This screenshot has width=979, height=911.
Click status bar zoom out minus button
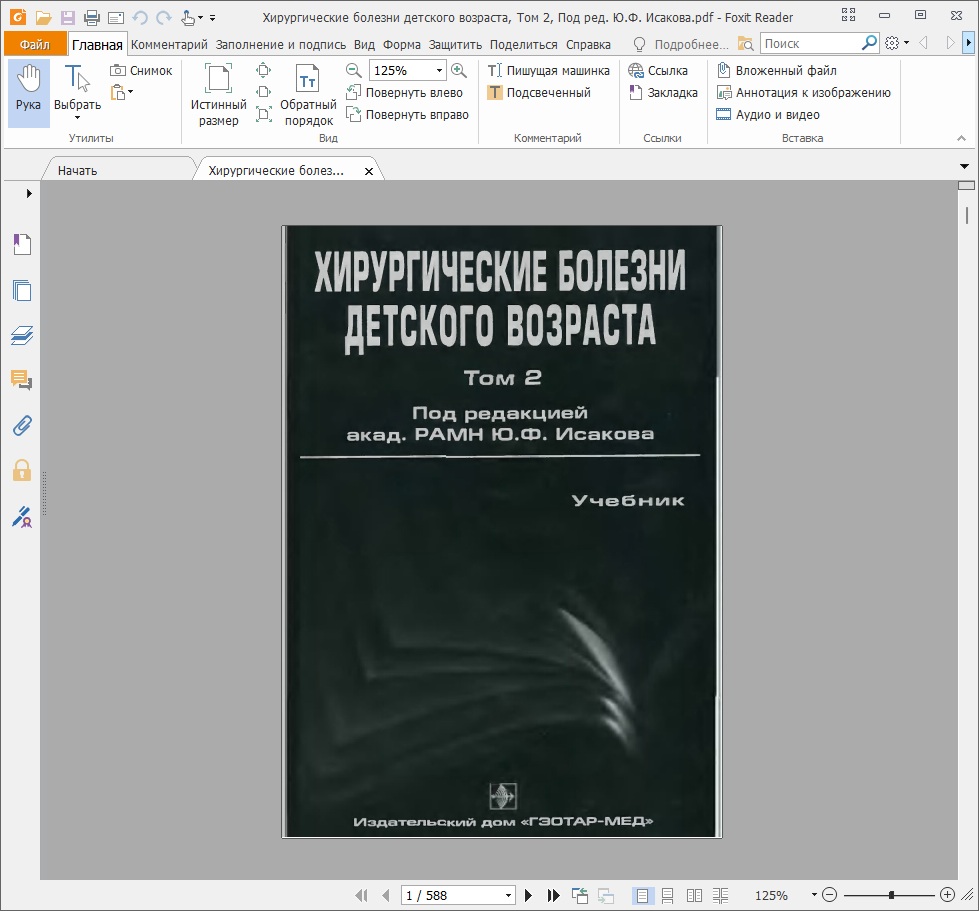click(x=830, y=895)
